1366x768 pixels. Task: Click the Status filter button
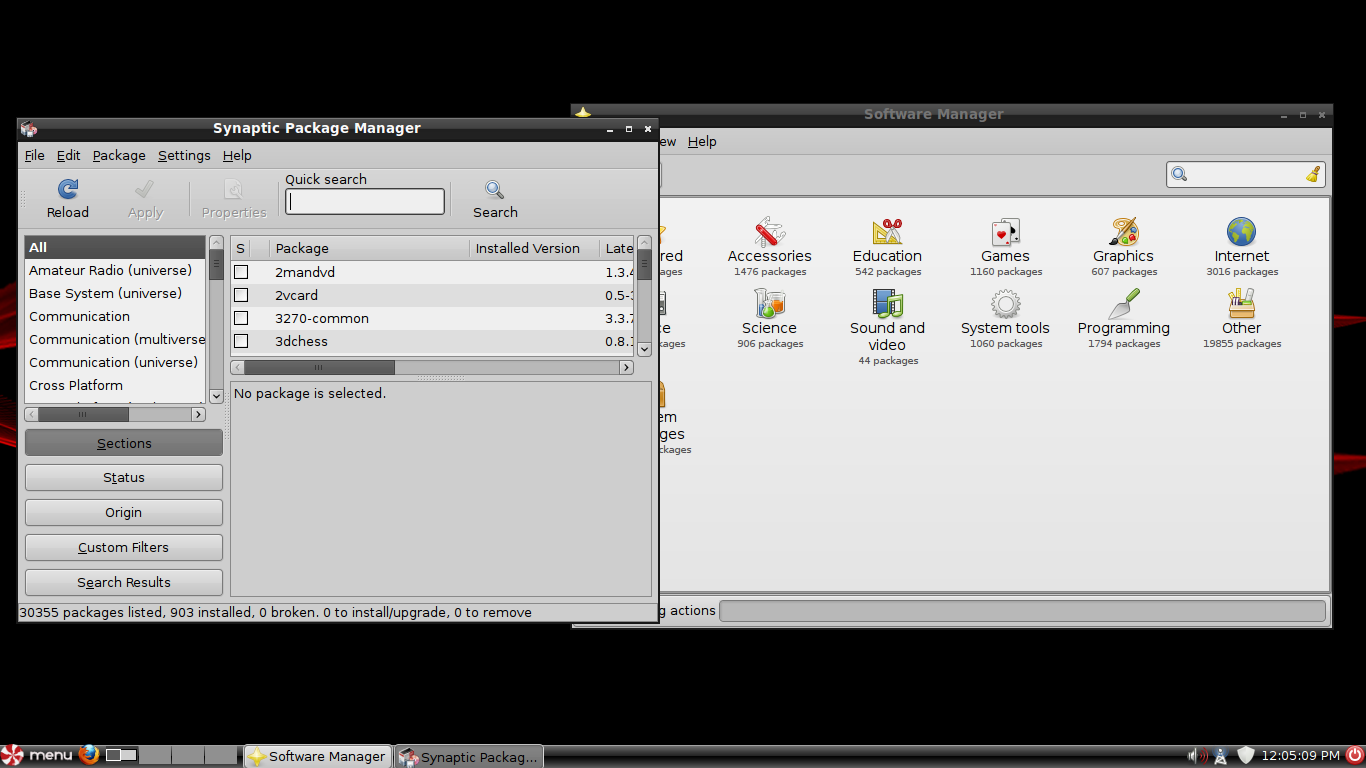124,477
